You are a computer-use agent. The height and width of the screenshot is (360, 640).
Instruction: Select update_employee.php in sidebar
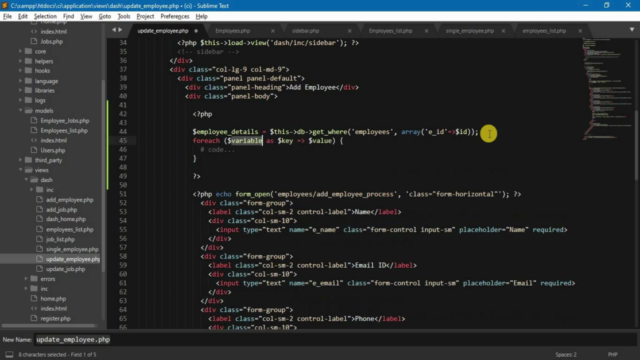73,259
